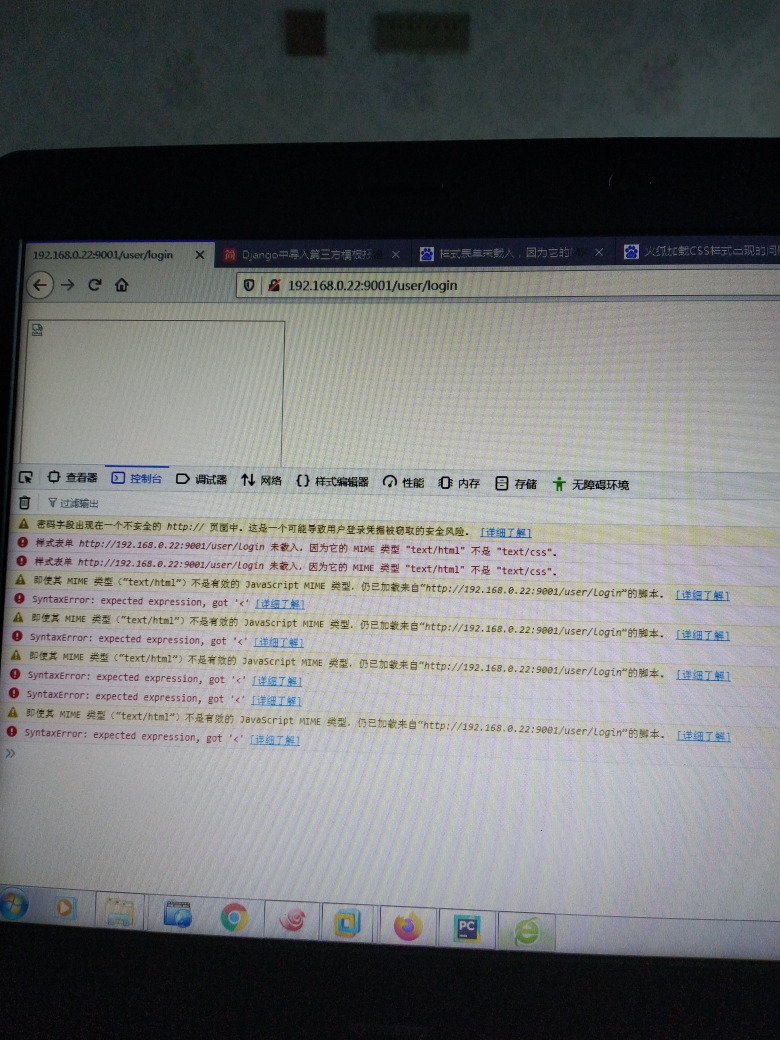
Task: Open the green e browser taskbar icon
Action: pyautogui.click(x=527, y=932)
